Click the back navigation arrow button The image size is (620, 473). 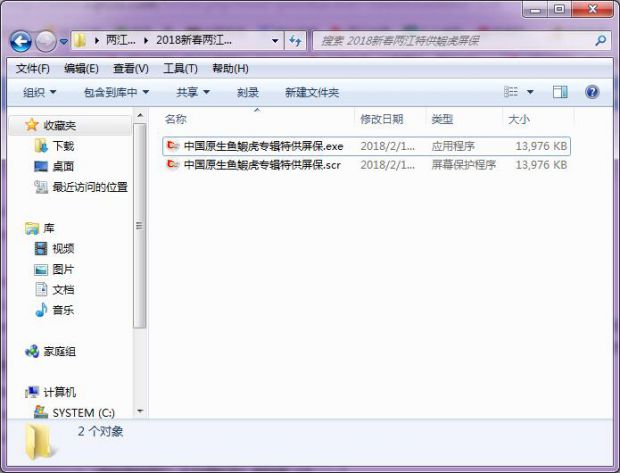(21, 41)
